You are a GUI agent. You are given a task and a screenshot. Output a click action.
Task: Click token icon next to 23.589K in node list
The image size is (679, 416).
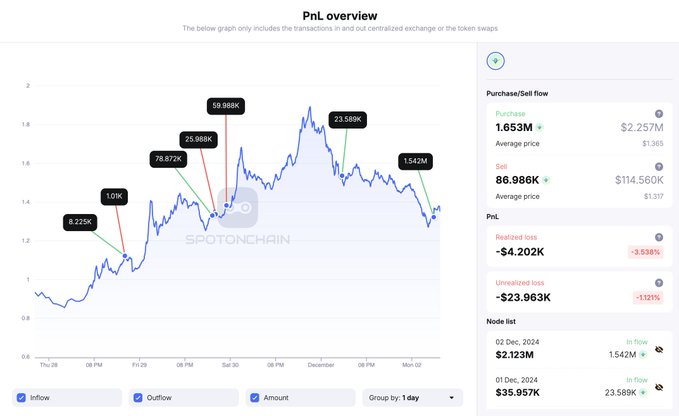pyautogui.click(x=643, y=393)
